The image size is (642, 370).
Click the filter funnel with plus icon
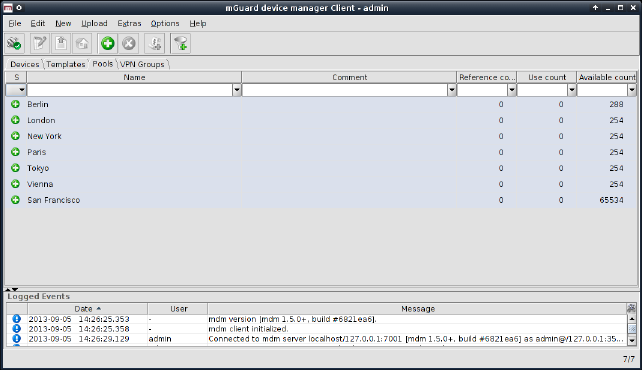(181, 43)
